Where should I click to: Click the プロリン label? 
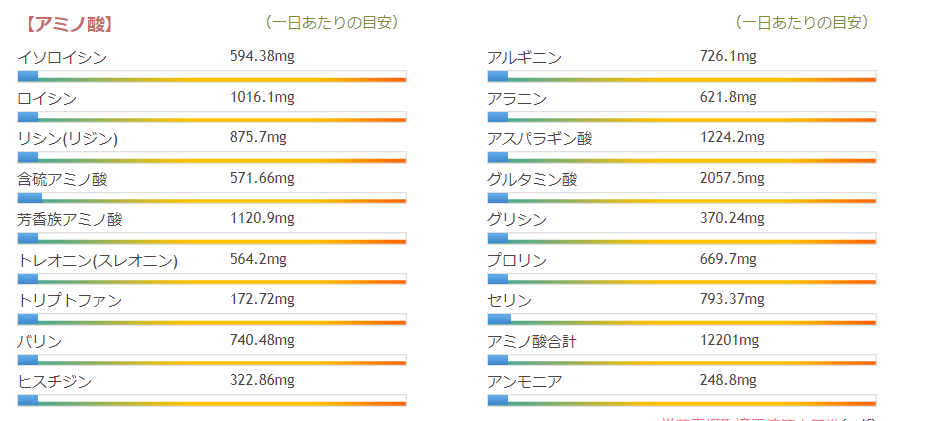click(x=517, y=261)
